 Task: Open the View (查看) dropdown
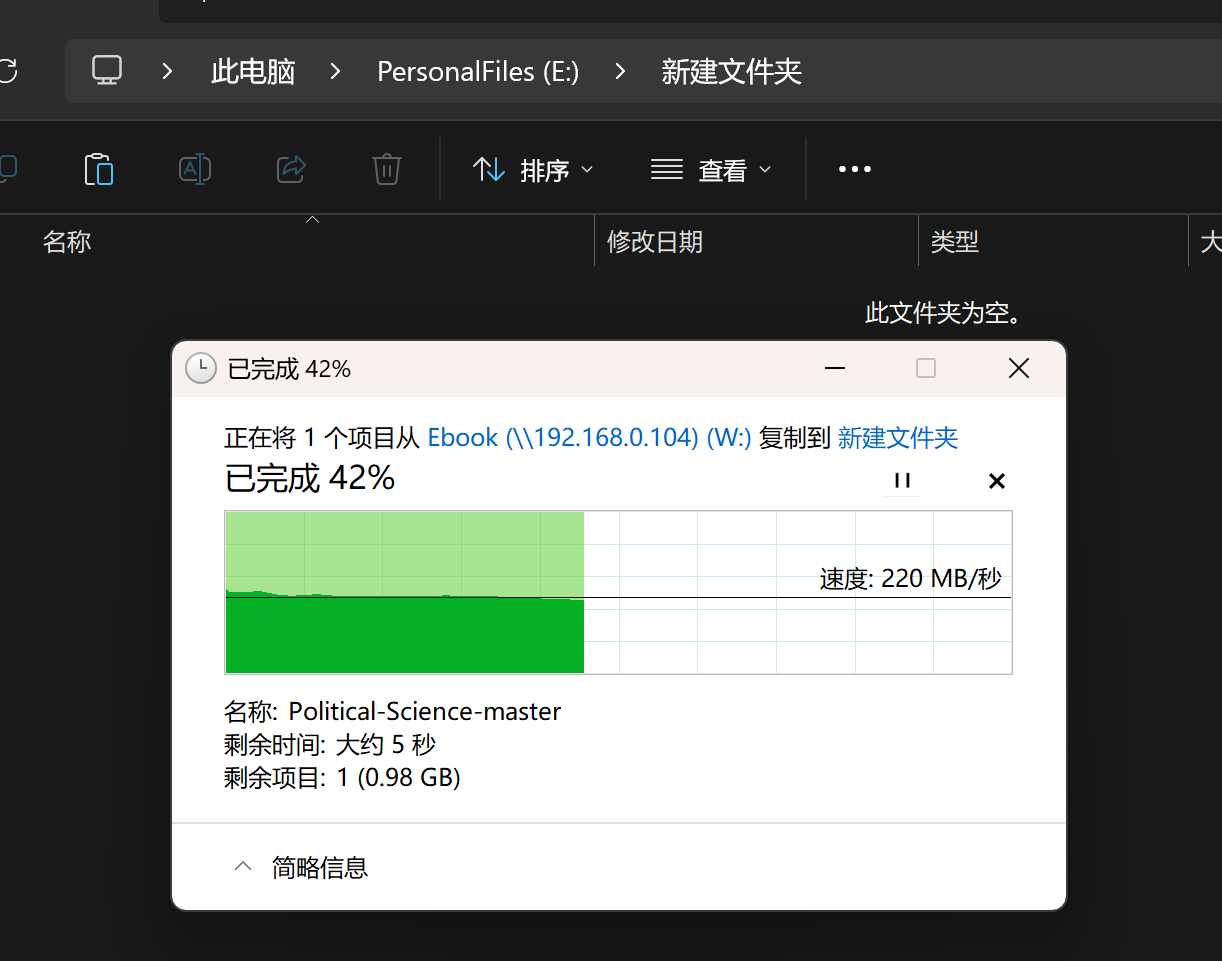point(711,170)
